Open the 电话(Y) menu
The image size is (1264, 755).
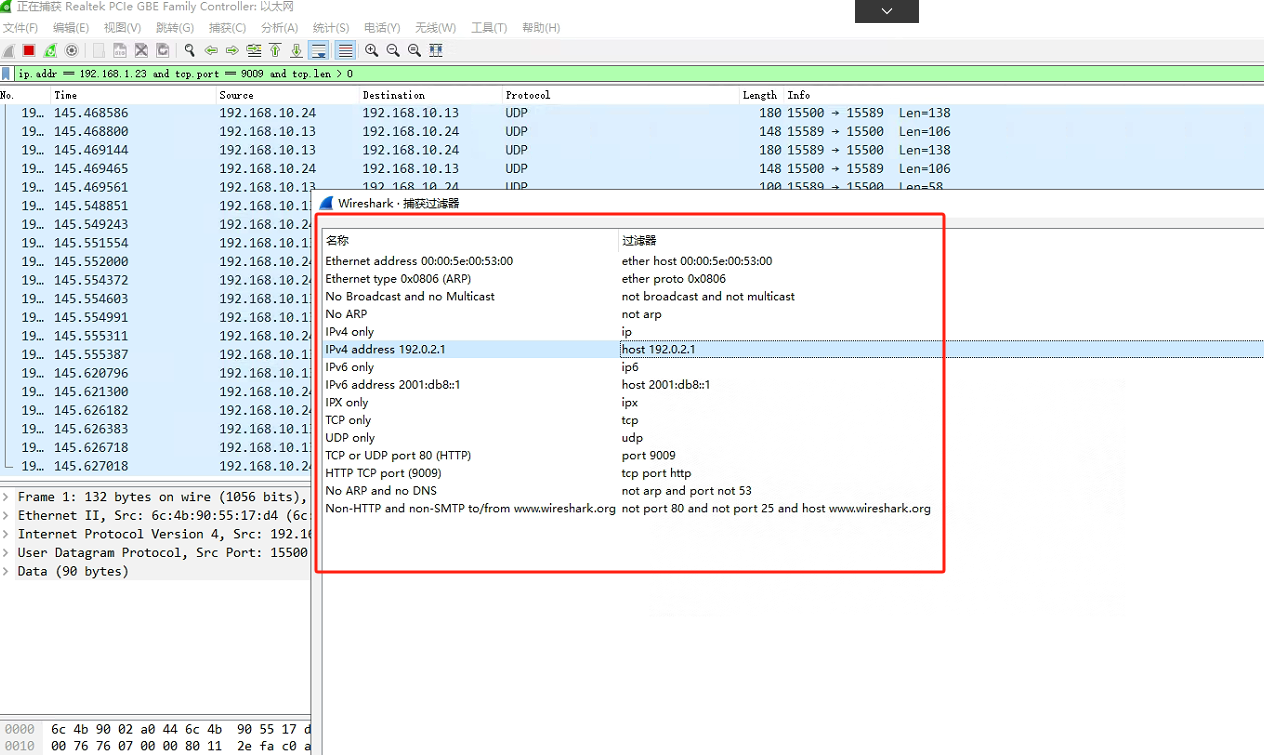pos(382,28)
